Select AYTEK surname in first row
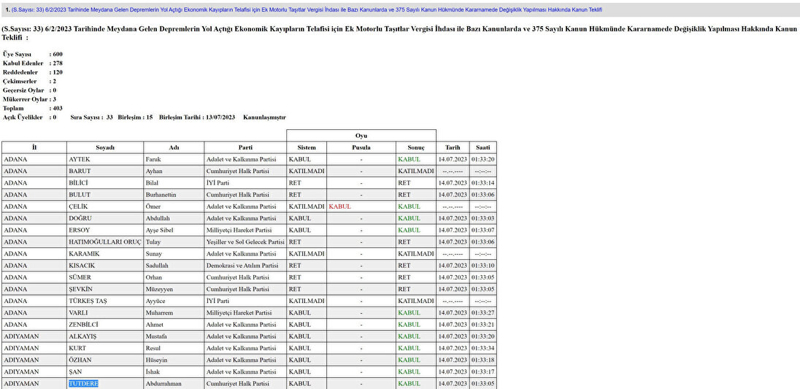This screenshot has height=389, width=800. click(x=80, y=159)
